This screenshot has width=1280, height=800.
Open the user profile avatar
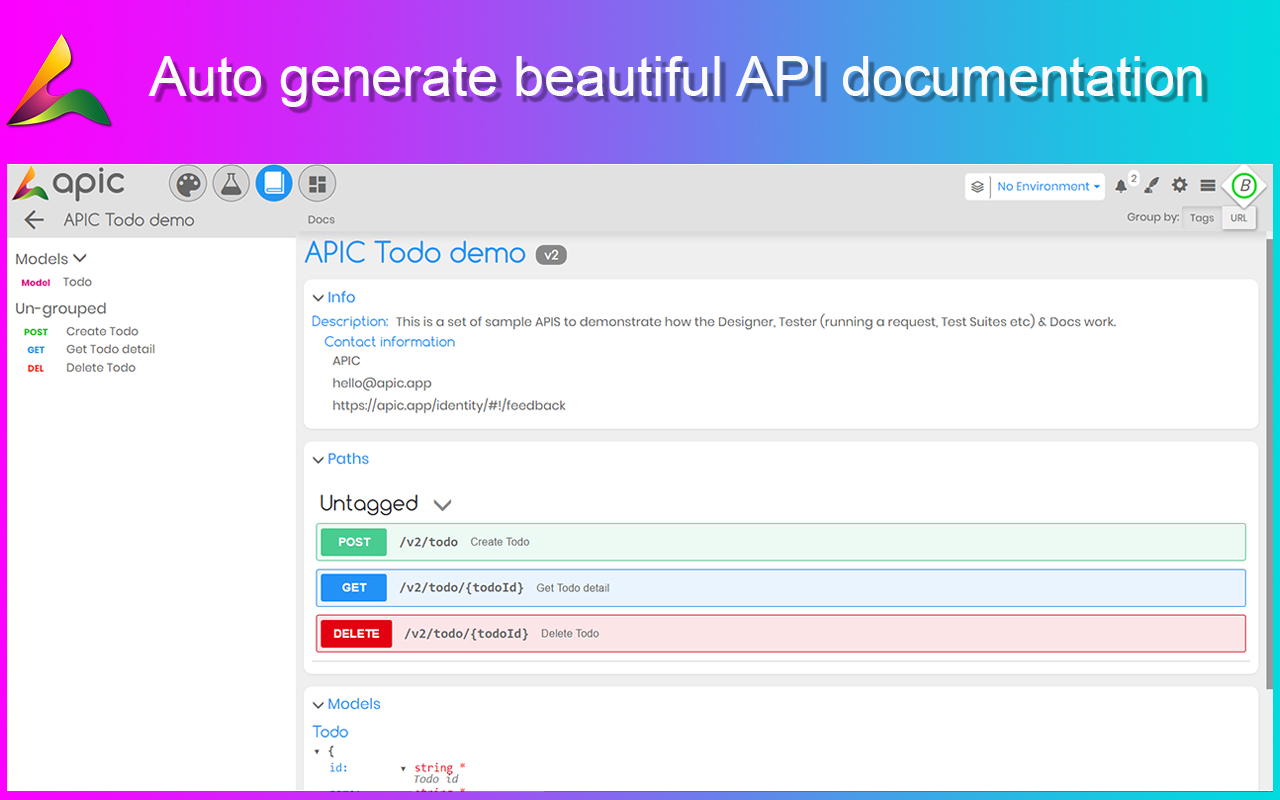1244,186
